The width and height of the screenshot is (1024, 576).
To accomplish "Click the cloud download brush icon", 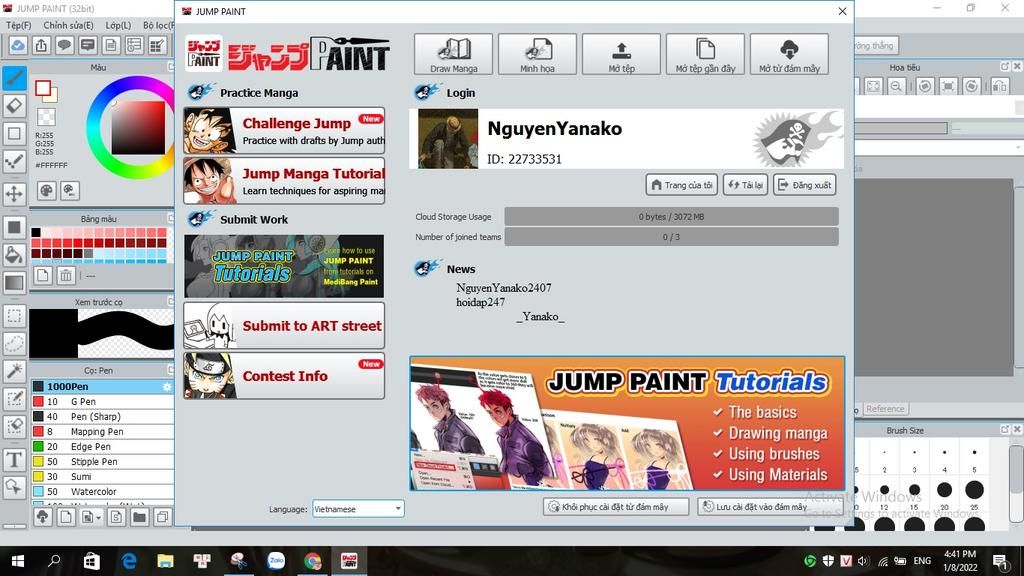I will tap(42, 517).
